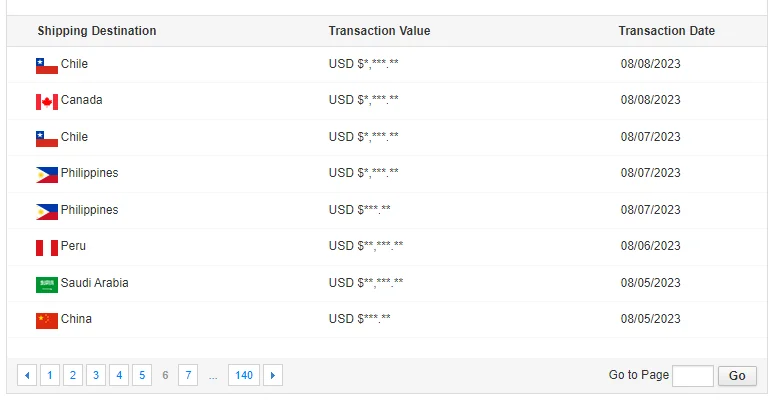This screenshot has height=420, width=784.
Task: Click the Peru flag icon
Action: (47, 247)
